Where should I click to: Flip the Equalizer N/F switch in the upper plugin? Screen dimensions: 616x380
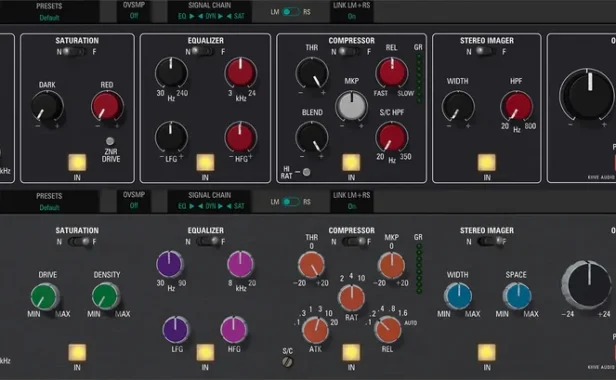[203, 51]
